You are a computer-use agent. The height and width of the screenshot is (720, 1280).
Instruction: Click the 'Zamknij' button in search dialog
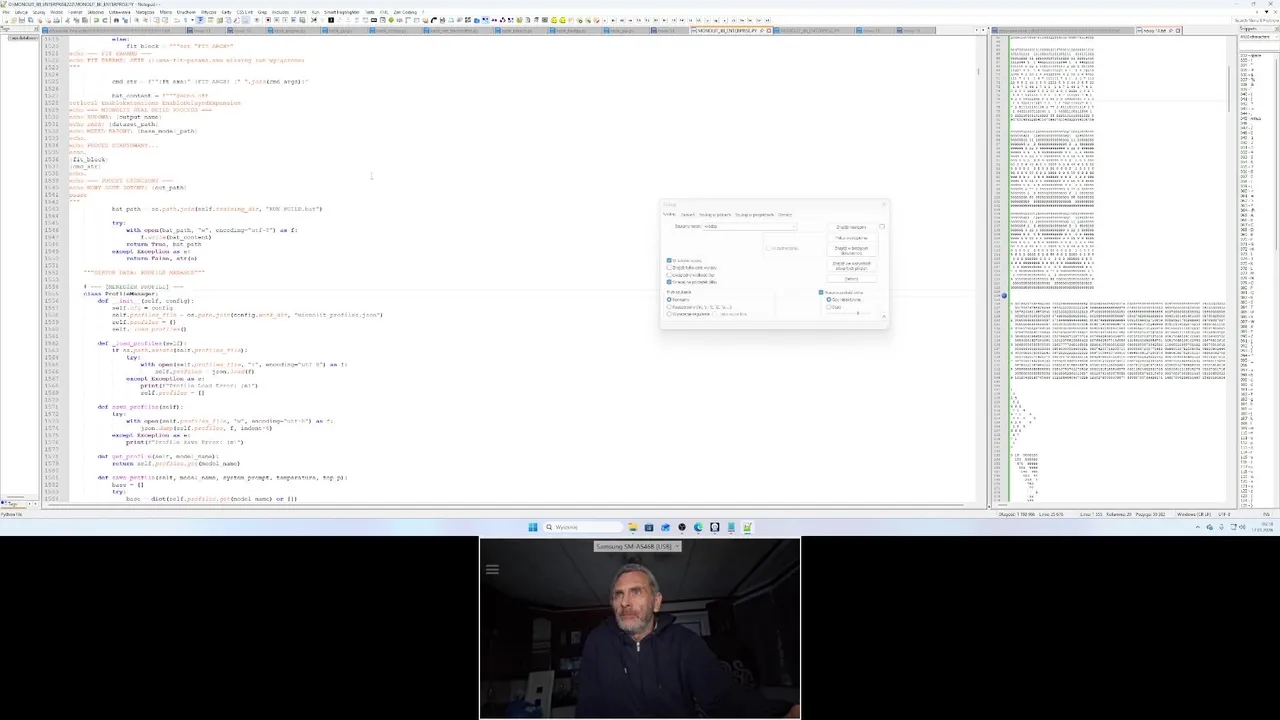pyautogui.click(x=851, y=279)
